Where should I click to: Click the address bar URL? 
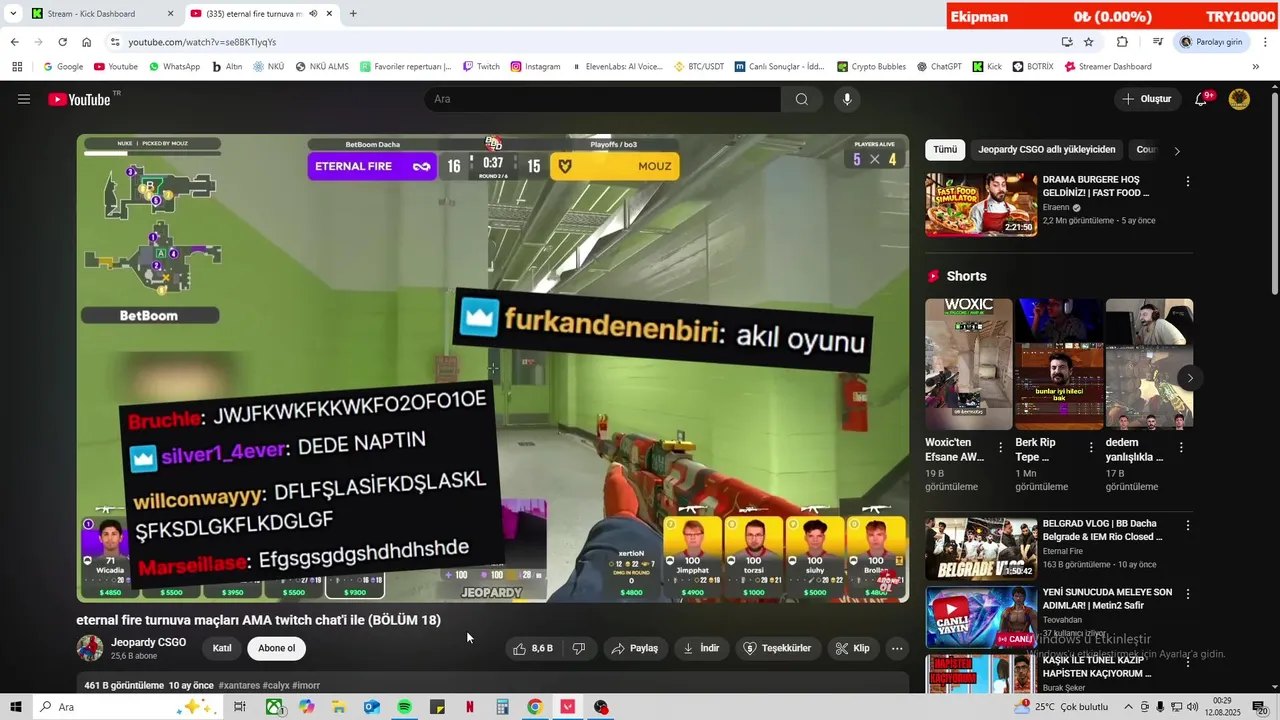coord(202,42)
